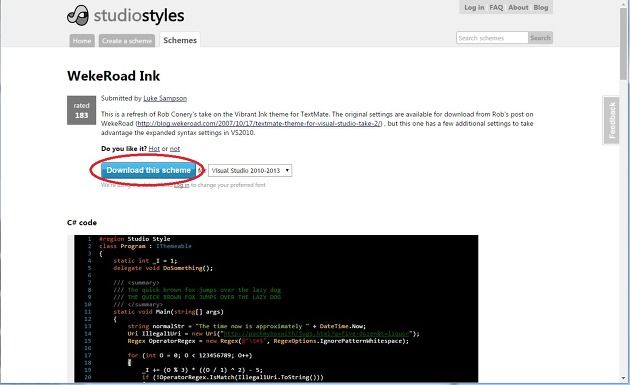Click Download this scheme button

(148, 170)
